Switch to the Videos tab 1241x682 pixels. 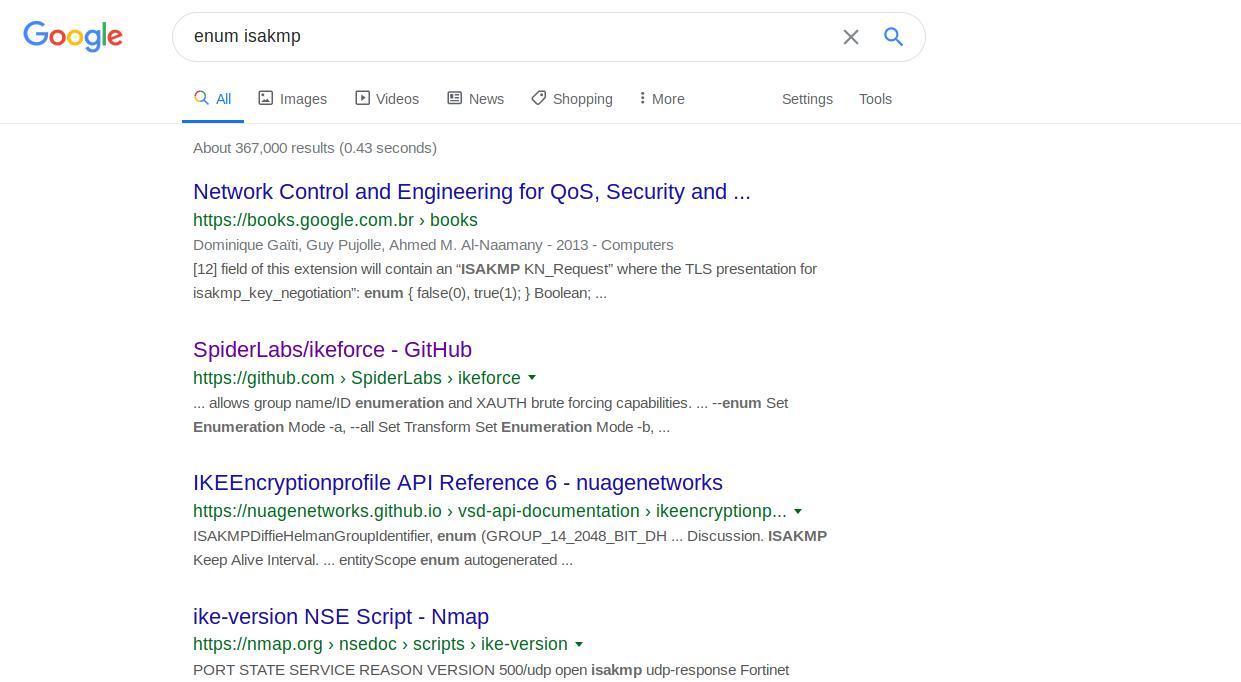tap(387, 99)
